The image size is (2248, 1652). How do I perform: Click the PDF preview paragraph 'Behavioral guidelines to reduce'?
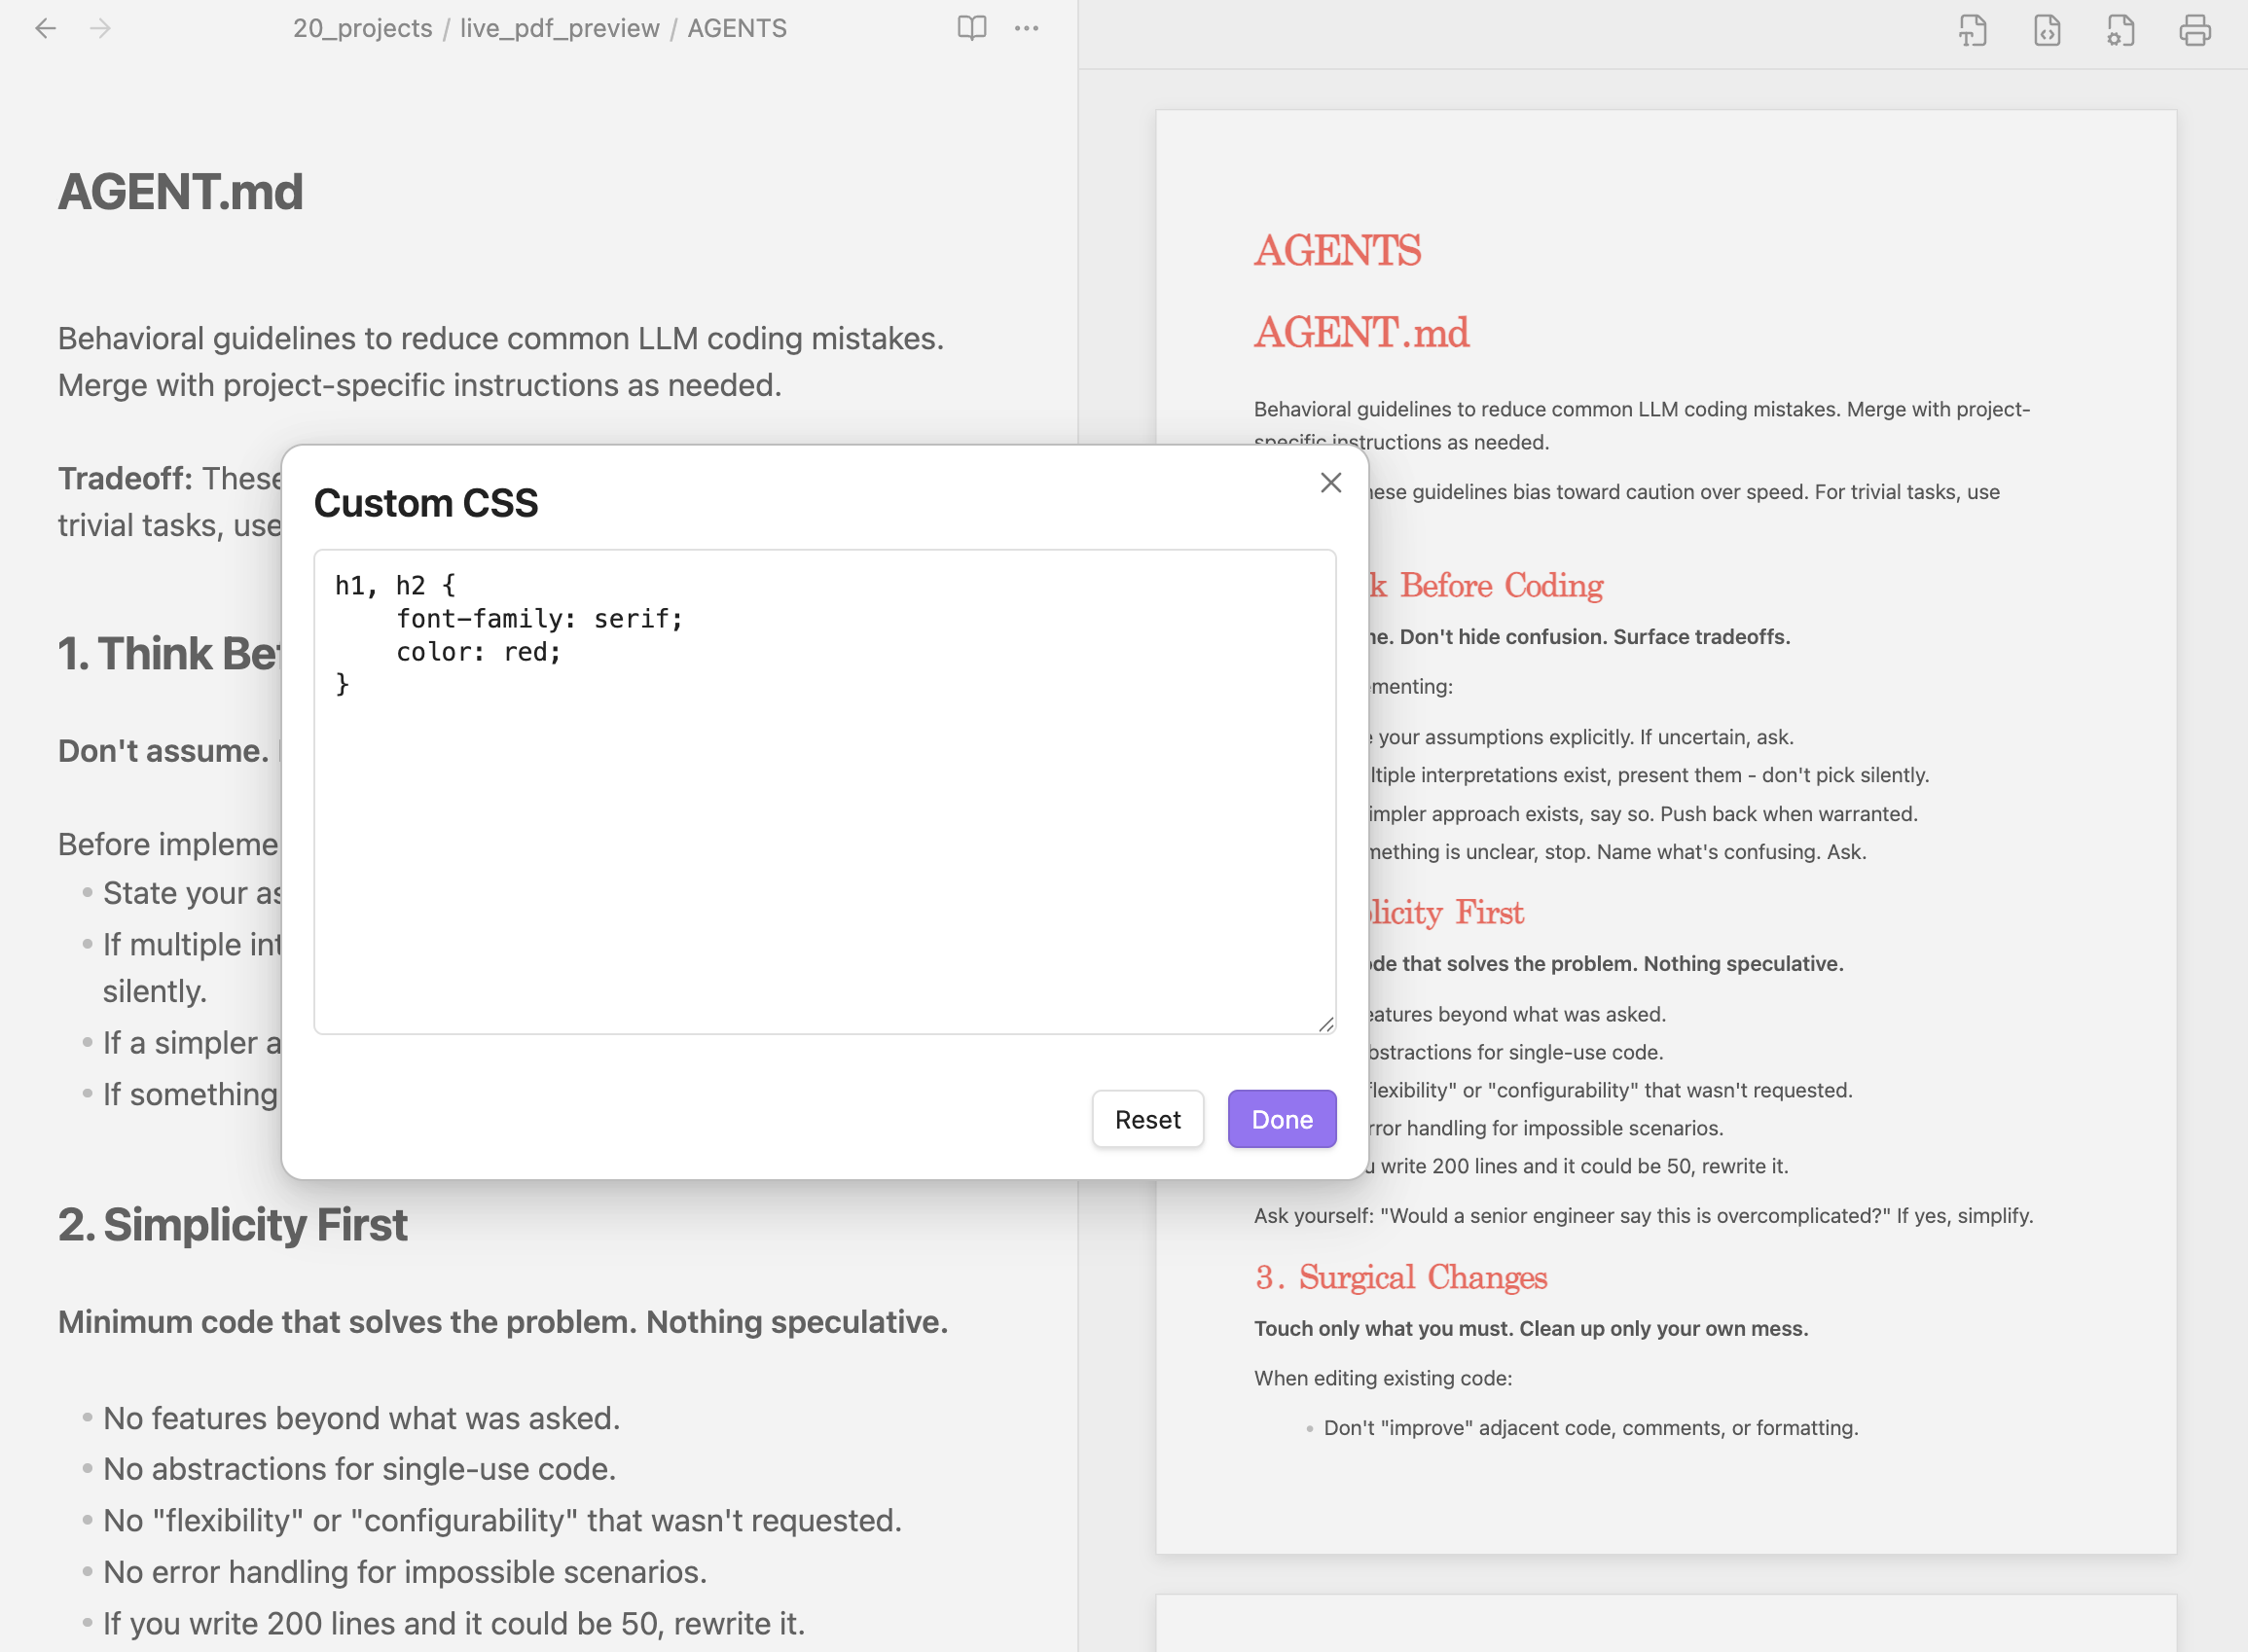tap(1642, 425)
